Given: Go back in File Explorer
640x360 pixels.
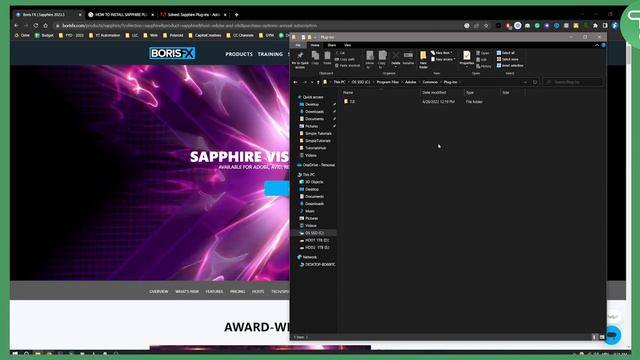Looking at the screenshot, I should tap(296, 82).
